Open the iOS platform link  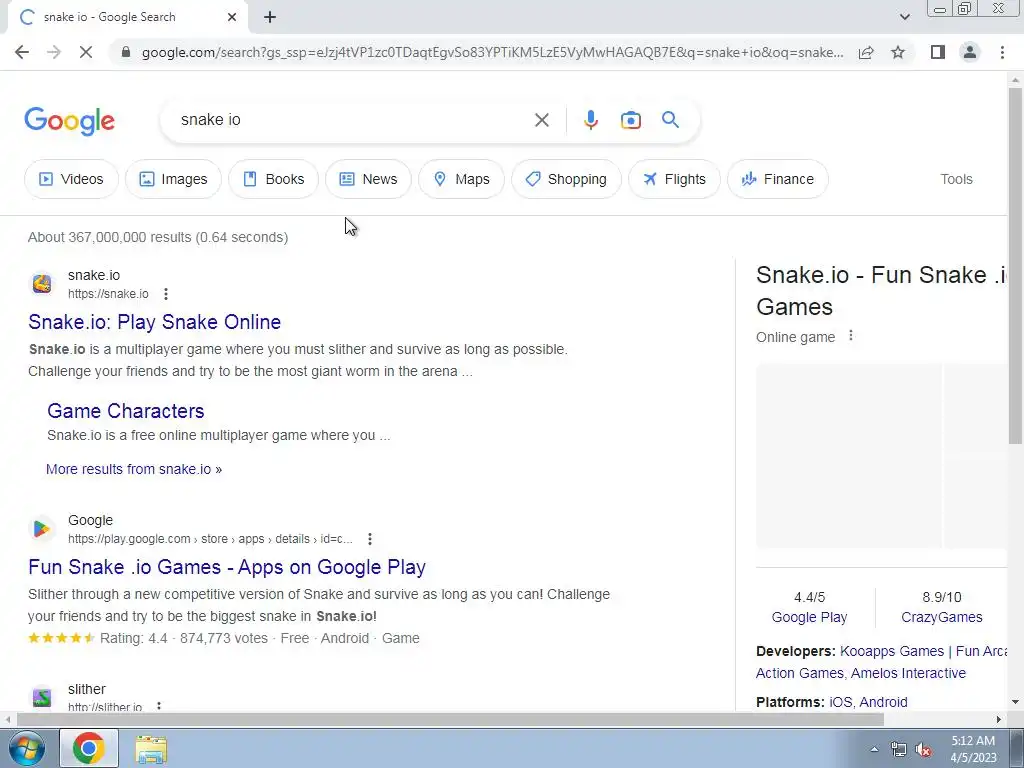(x=840, y=702)
